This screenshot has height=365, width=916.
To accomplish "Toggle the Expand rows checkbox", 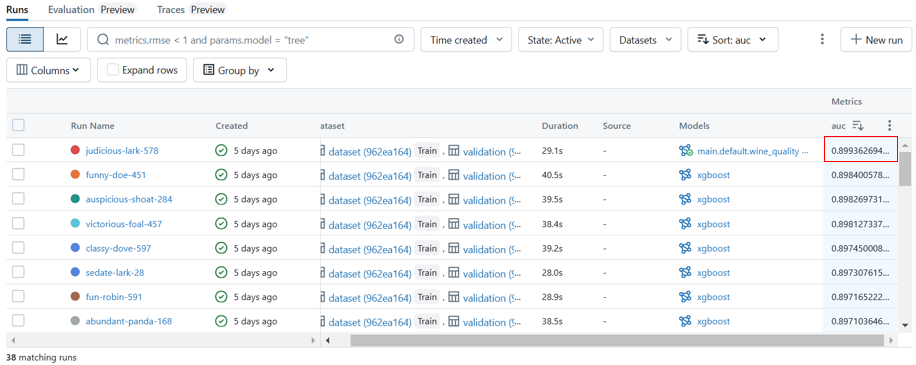I will click(113, 70).
